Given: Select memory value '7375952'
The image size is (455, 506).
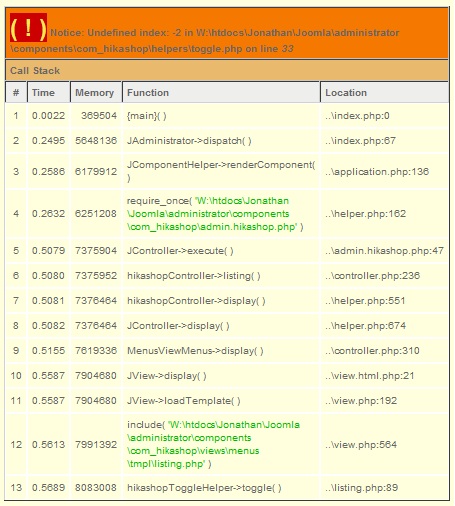Looking at the screenshot, I should point(96,276).
